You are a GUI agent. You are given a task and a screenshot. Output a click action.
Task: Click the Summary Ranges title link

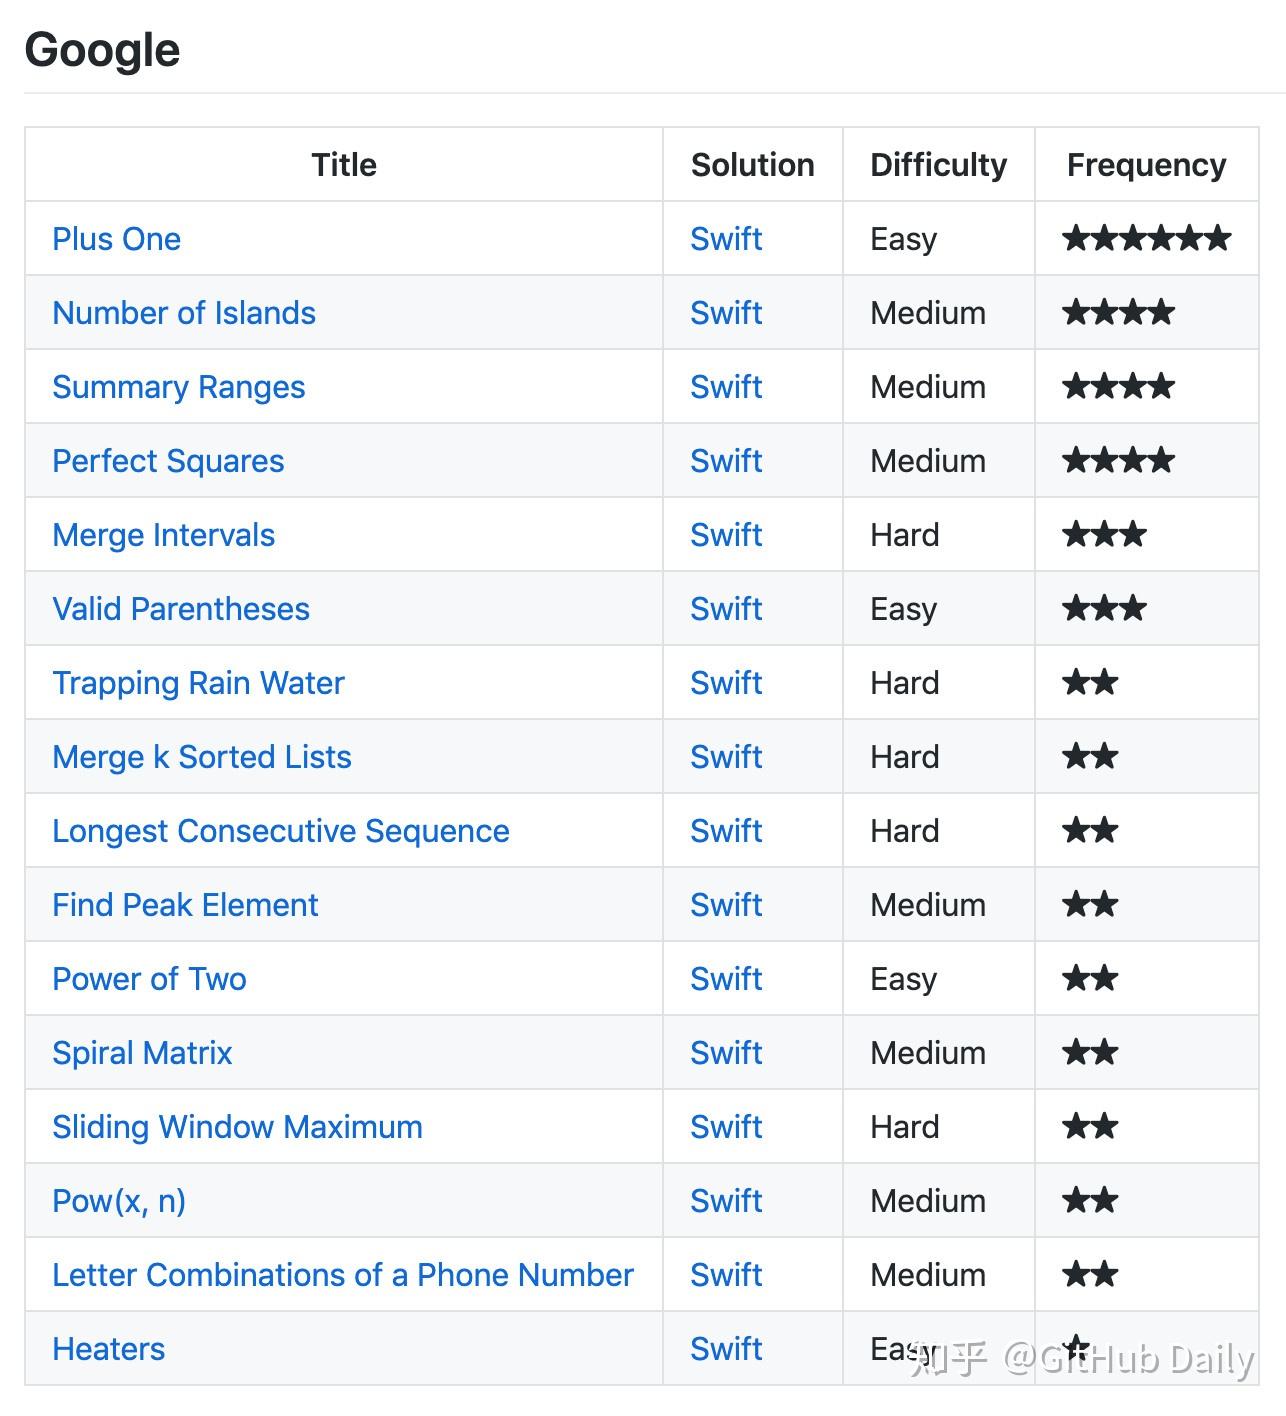coord(178,387)
